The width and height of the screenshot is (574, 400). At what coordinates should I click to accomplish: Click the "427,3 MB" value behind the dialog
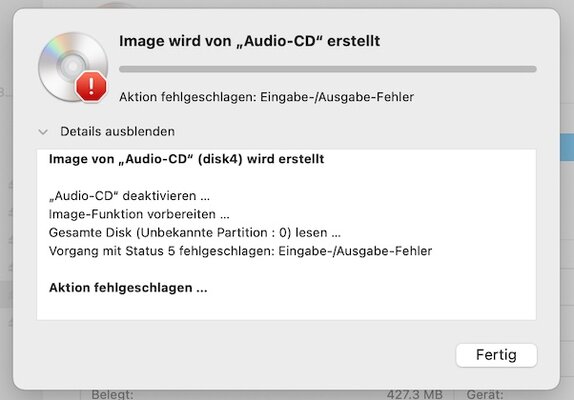415,395
